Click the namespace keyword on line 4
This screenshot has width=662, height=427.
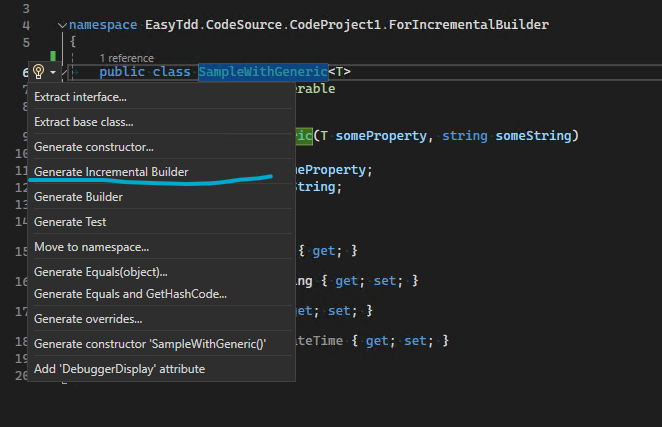click(x=103, y=25)
